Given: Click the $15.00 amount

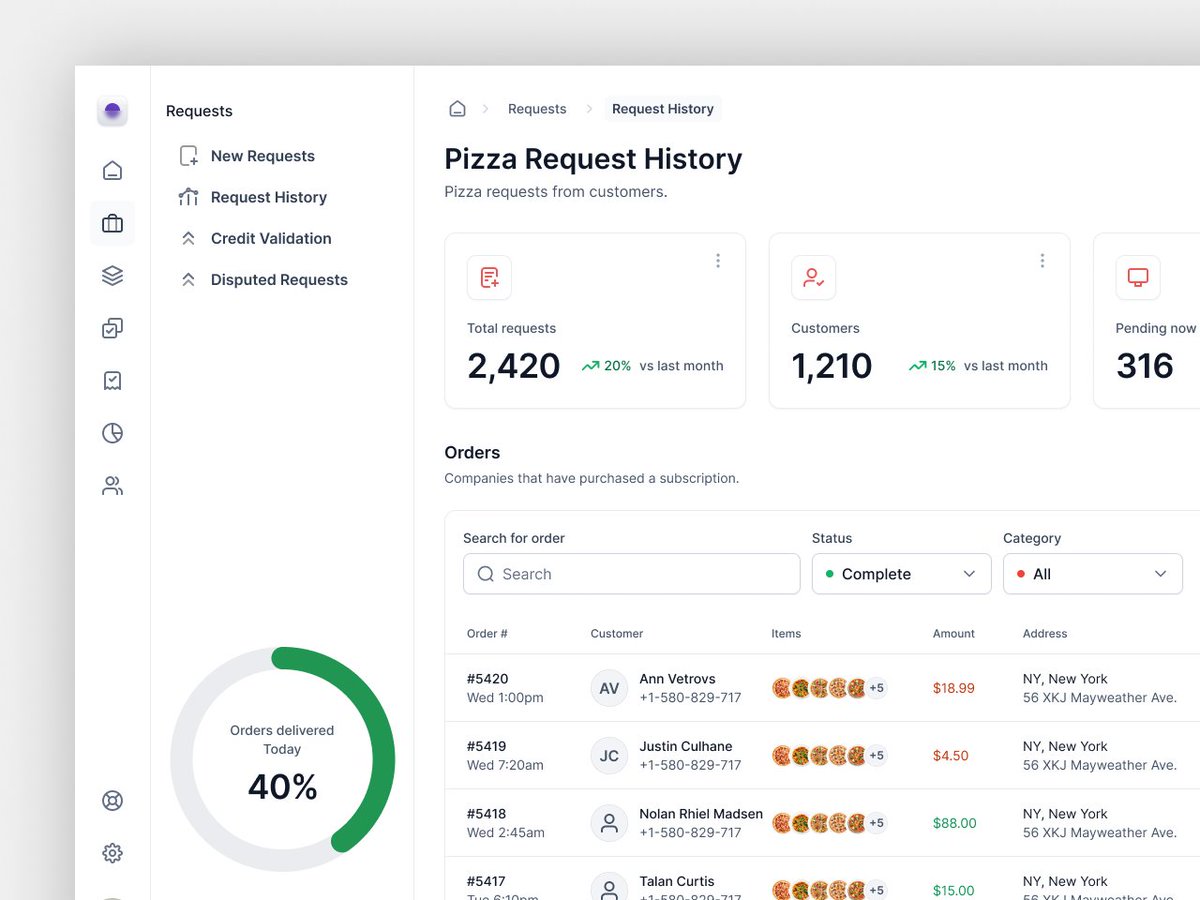Looking at the screenshot, I should point(954,891).
